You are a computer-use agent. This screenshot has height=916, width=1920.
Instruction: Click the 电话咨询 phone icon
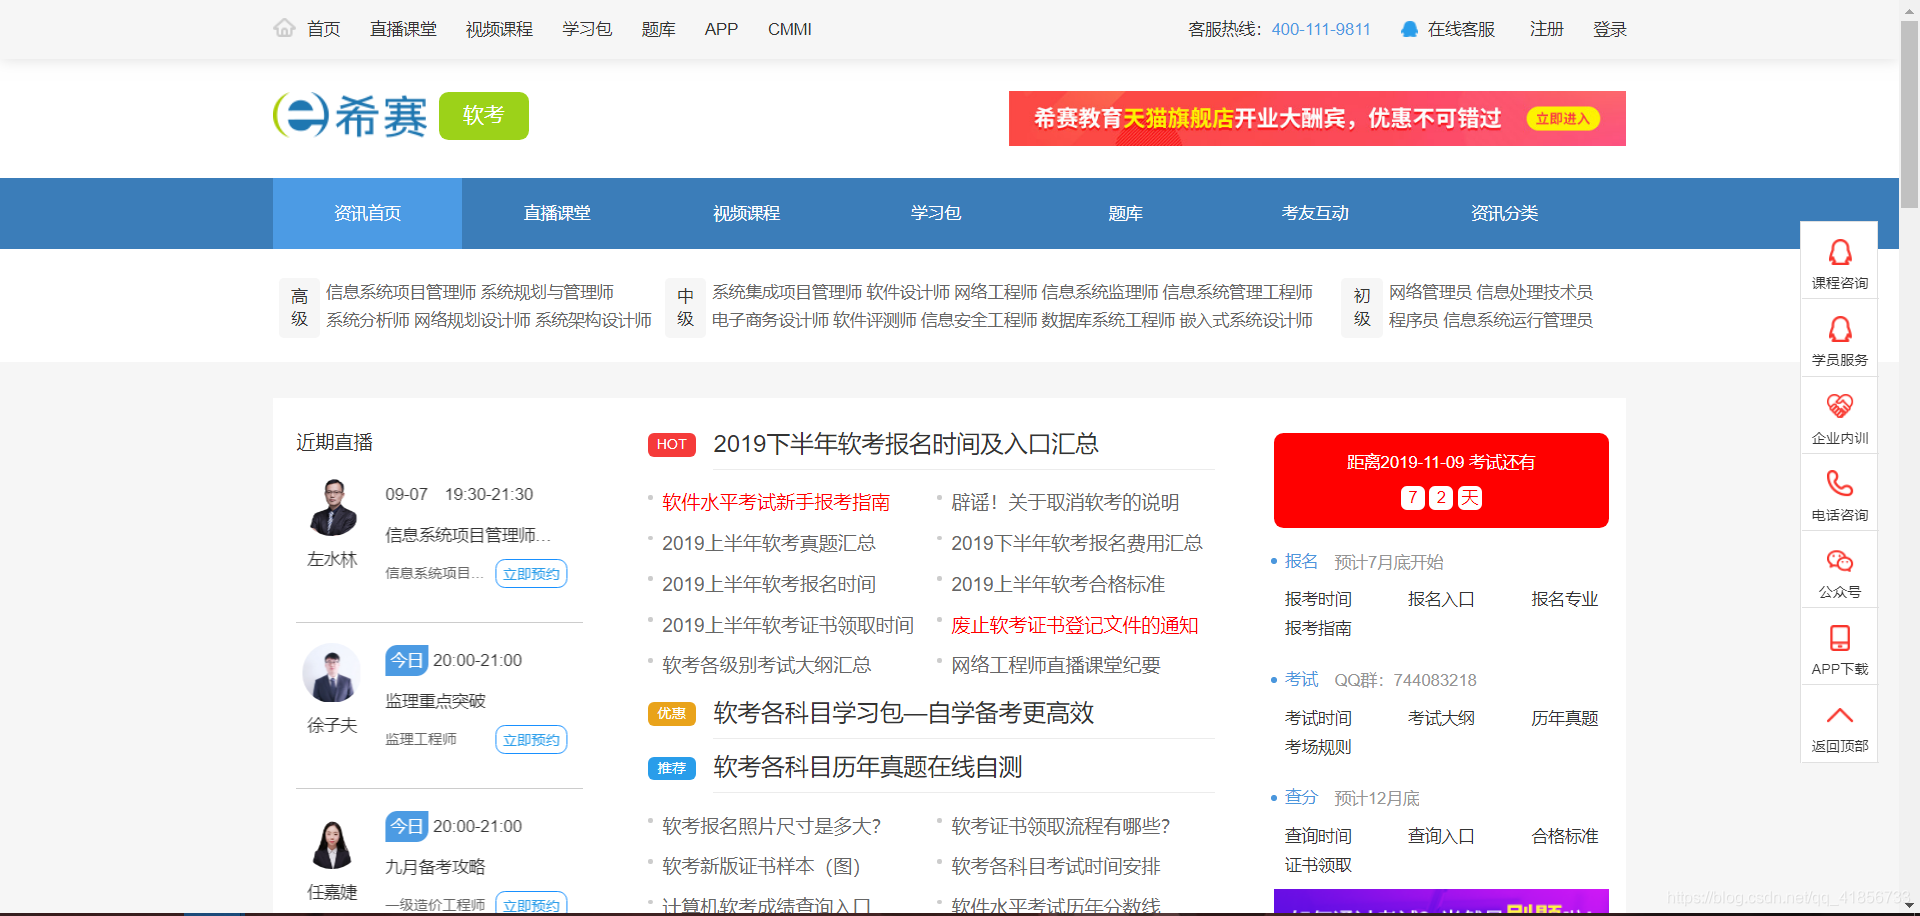1839,483
